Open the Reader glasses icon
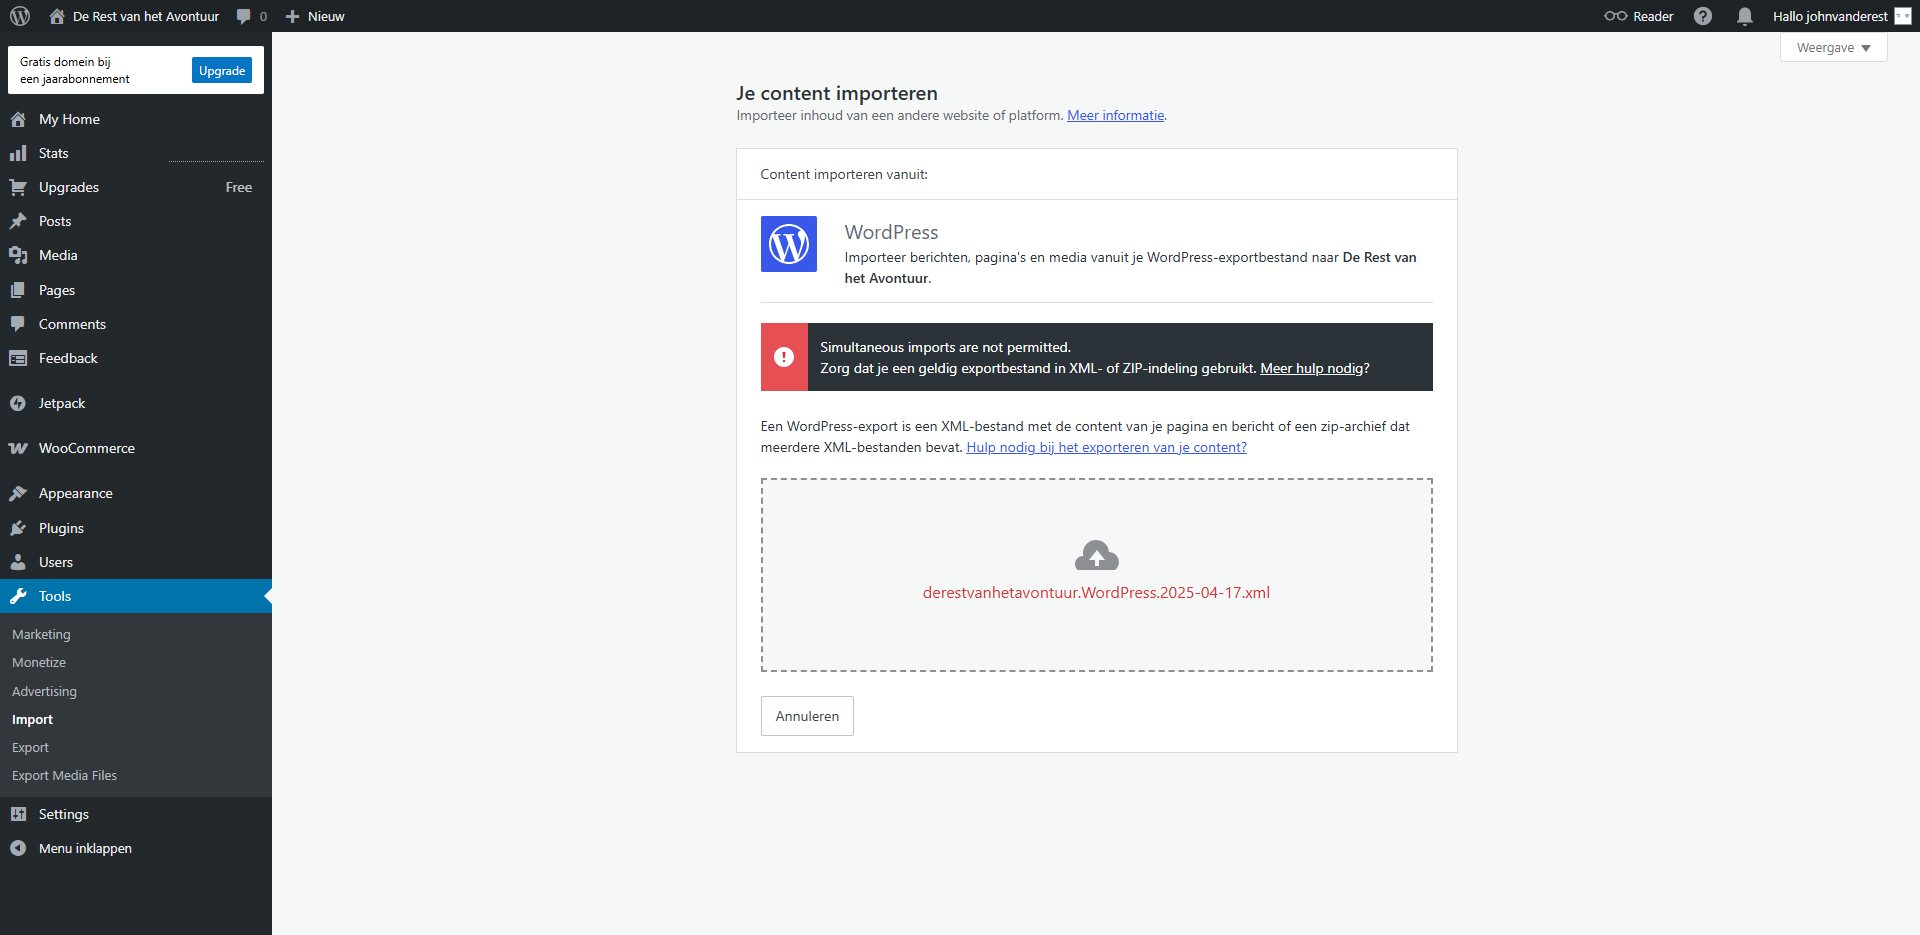Screen dimensions: 1920x935 (1615, 16)
